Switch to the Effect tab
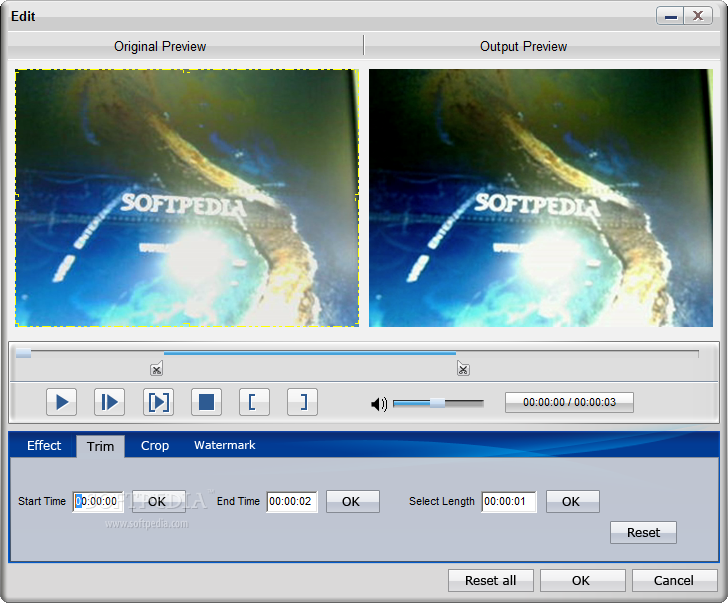The height and width of the screenshot is (603, 728). pos(44,446)
